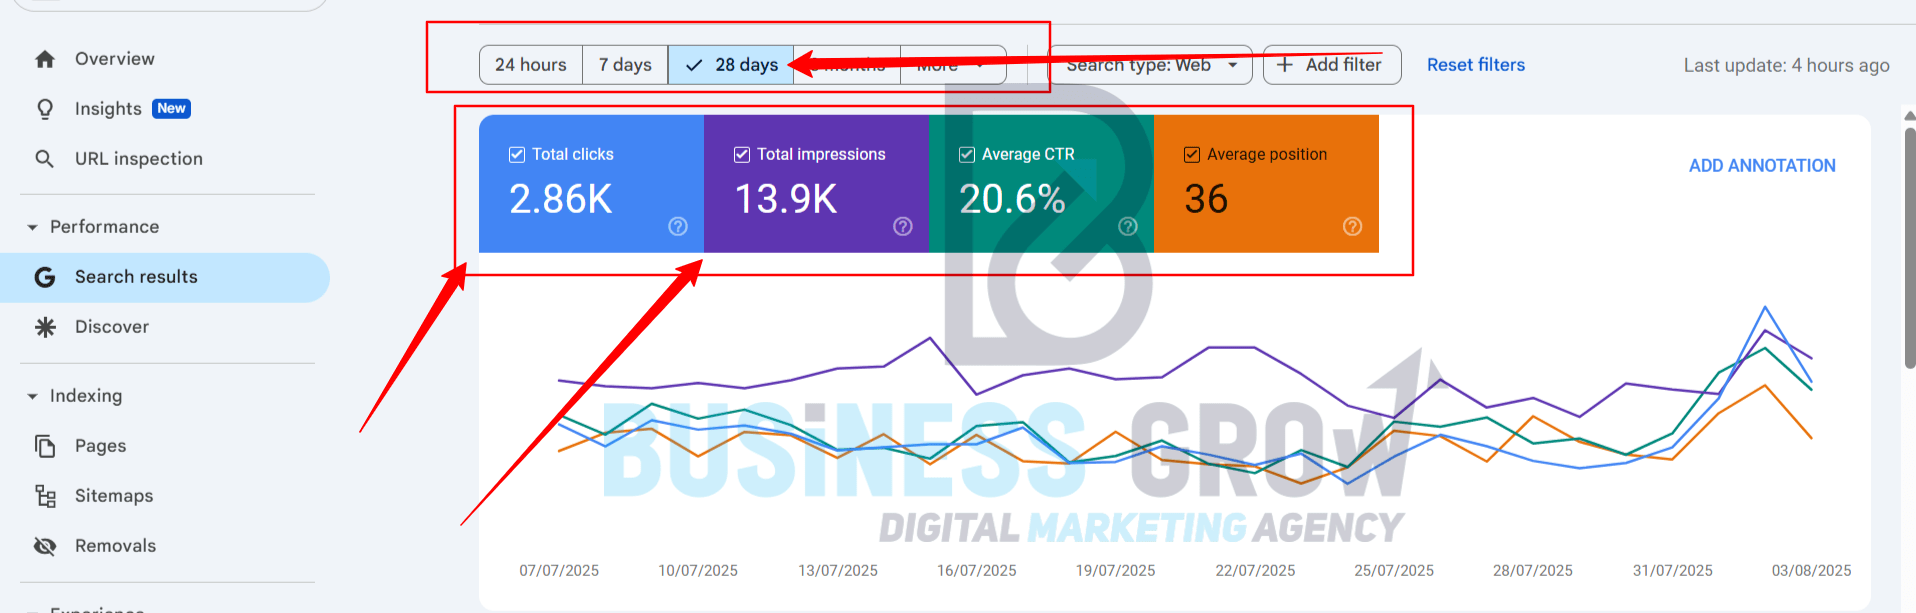Click the 16/07/2025 axis date label
Viewport: 1916px width, 613px height.
[x=977, y=571]
